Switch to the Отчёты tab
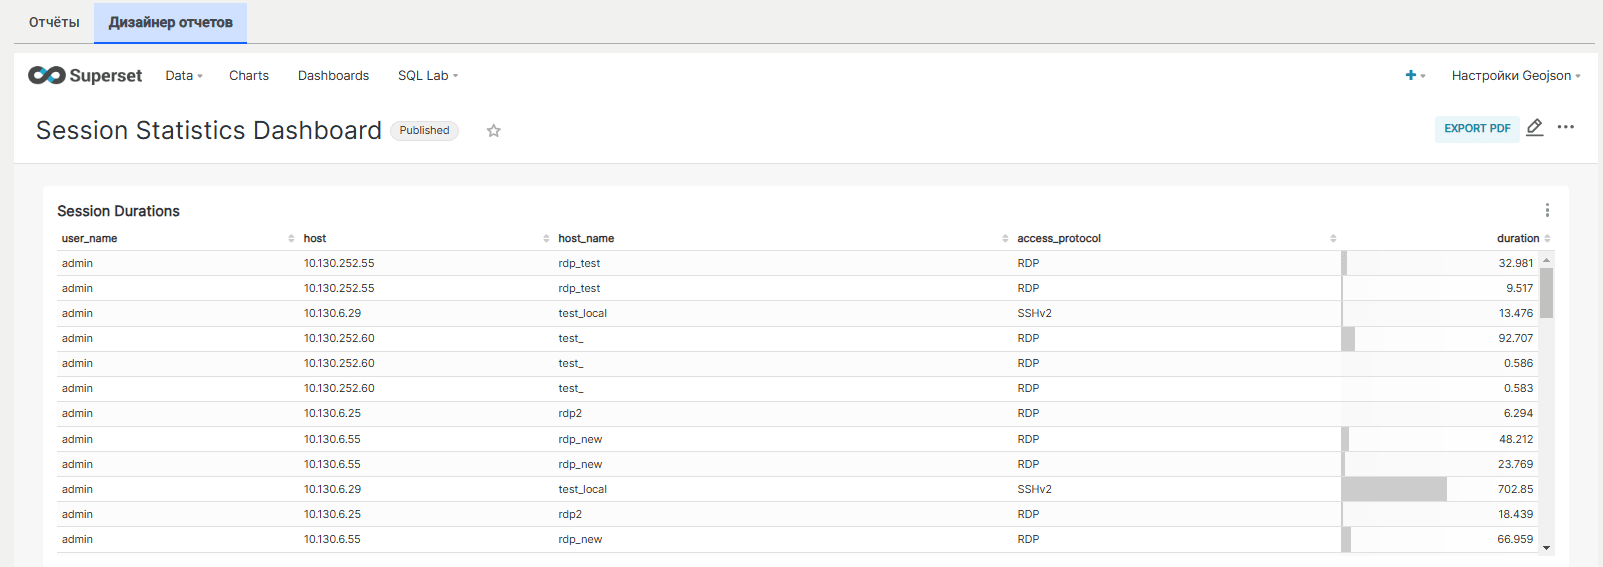 (54, 22)
